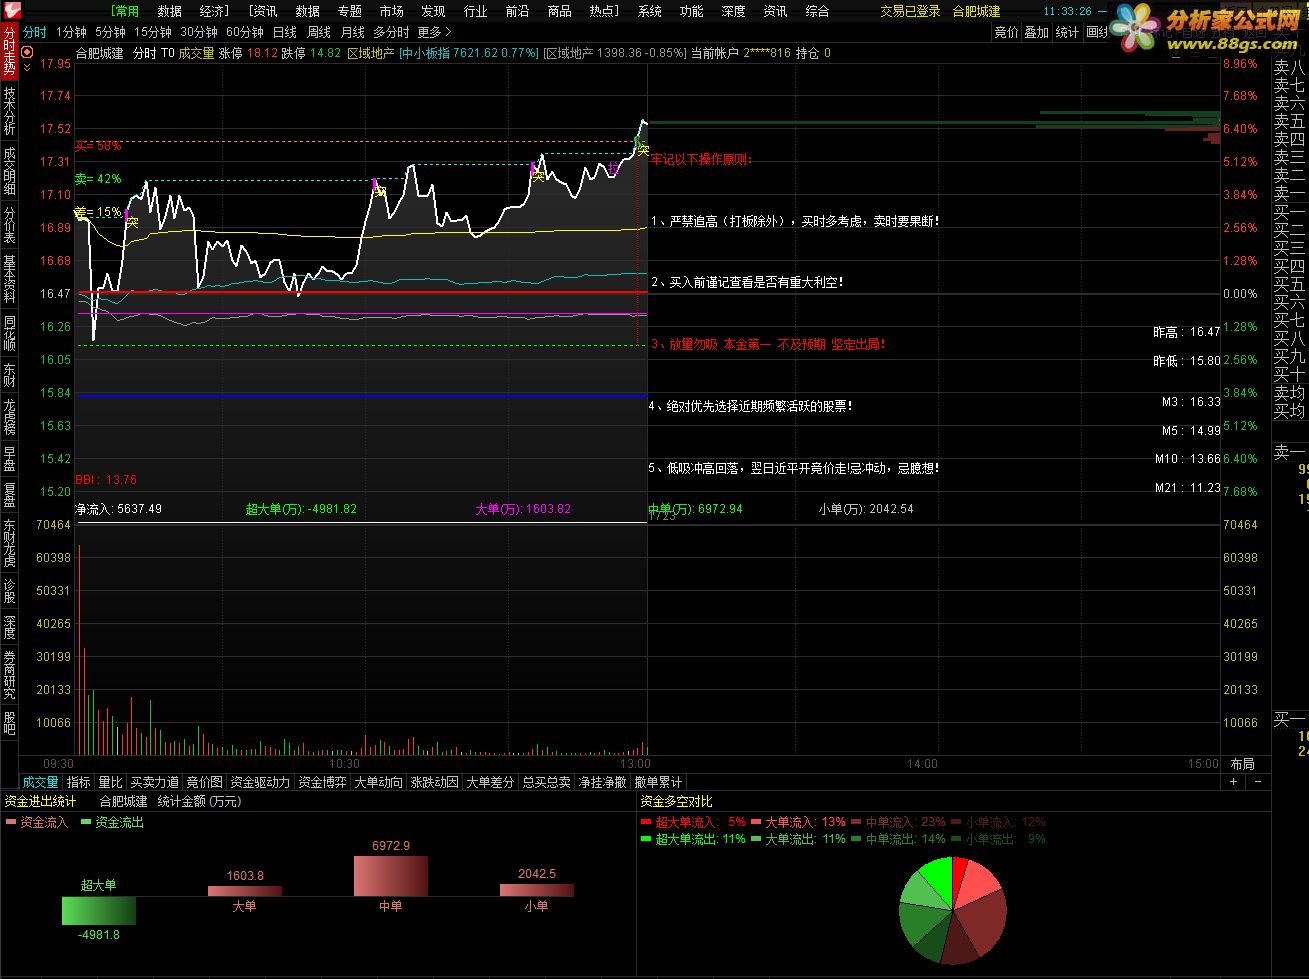This screenshot has width=1309, height=979.
Task: Select 股吧 in the left sidebar
Action: point(9,724)
